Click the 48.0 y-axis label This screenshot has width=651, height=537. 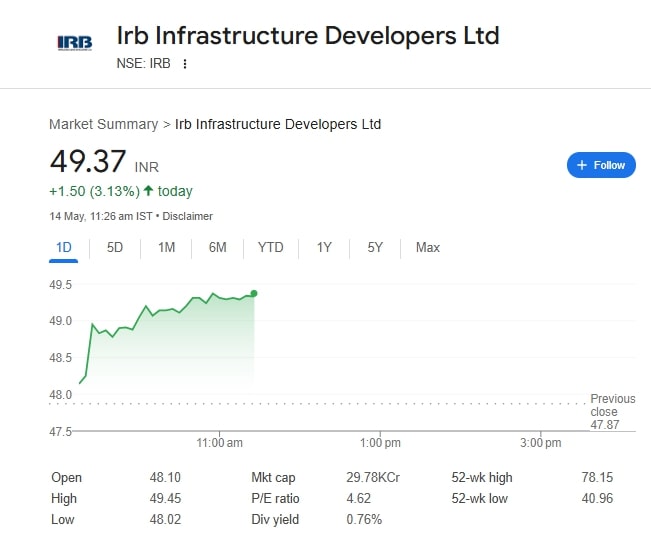(x=60, y=395)
